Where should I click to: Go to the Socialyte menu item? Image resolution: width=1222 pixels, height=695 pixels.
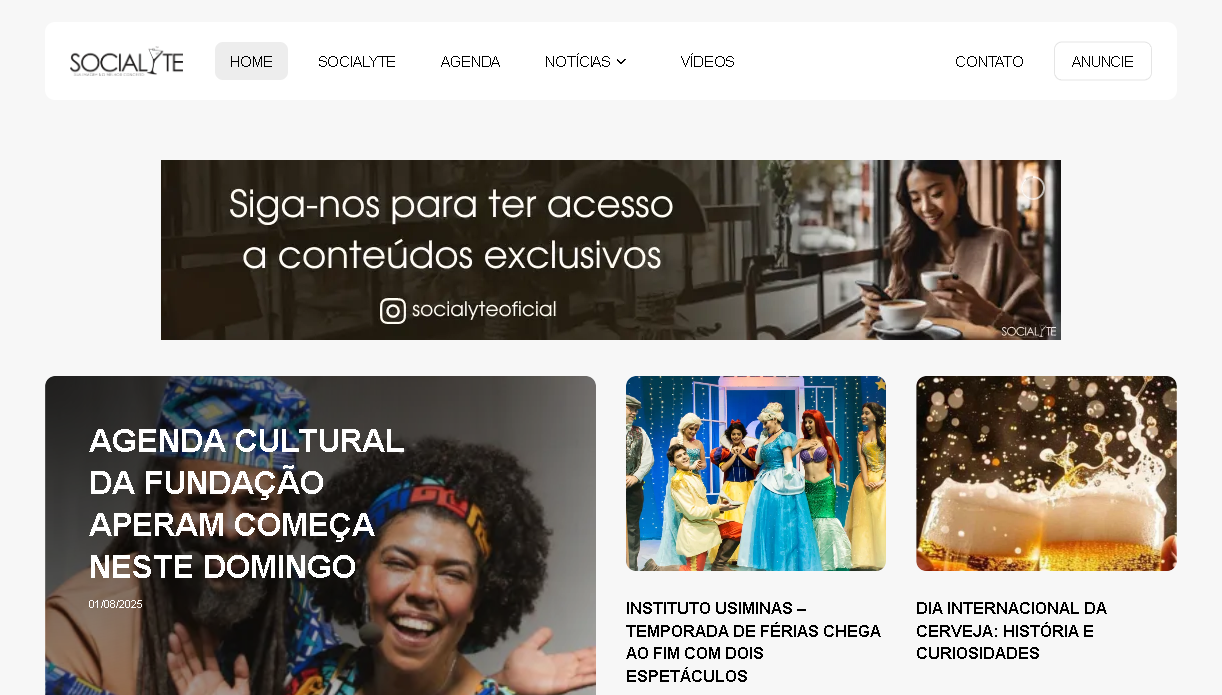point(357,61)
